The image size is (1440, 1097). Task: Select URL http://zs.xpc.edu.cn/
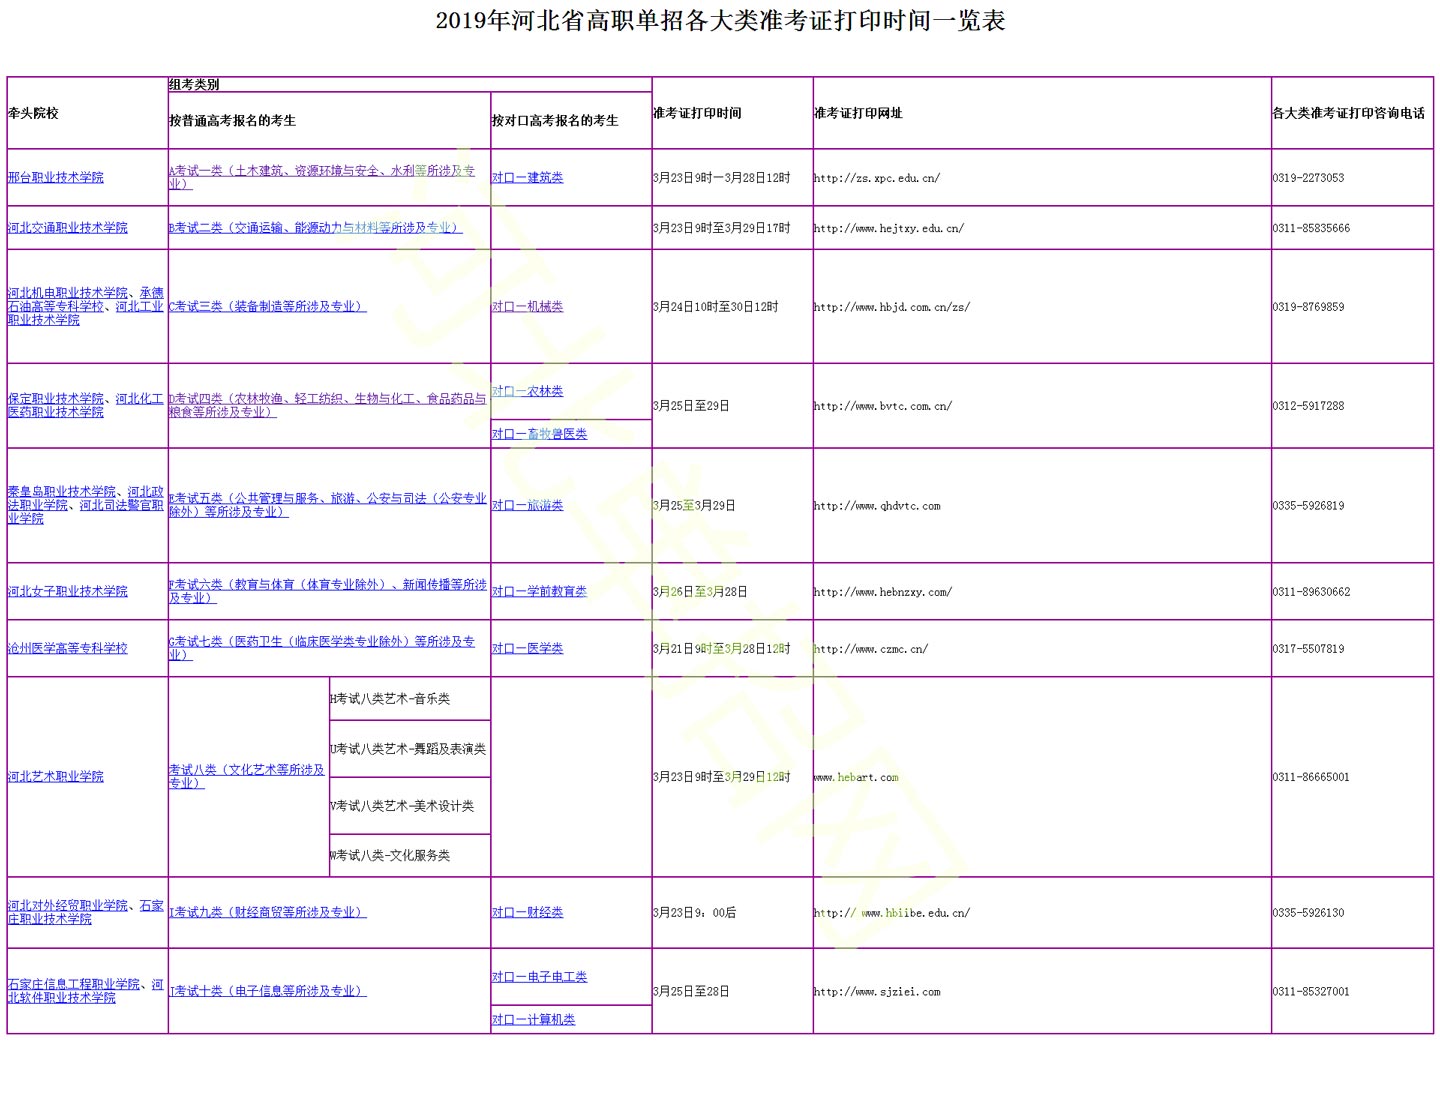point(877,178)
